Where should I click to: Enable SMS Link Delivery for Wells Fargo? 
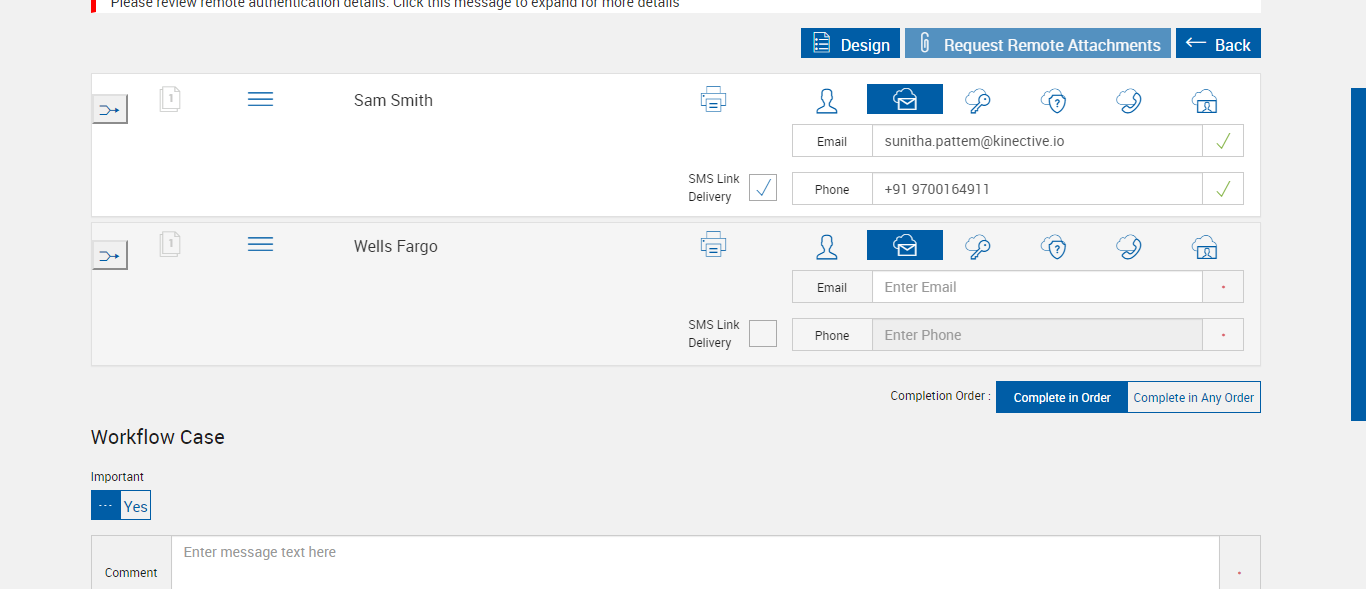[x=763, y=333]
